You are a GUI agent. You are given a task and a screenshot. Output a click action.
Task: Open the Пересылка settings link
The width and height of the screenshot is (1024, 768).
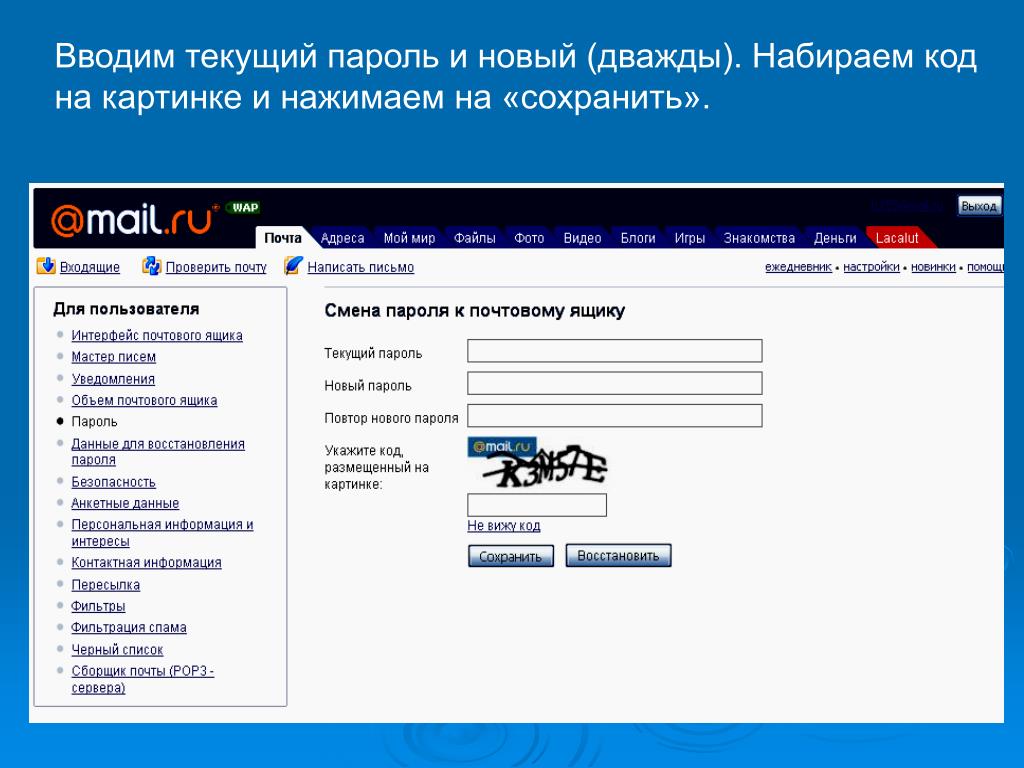click(106, 585)
